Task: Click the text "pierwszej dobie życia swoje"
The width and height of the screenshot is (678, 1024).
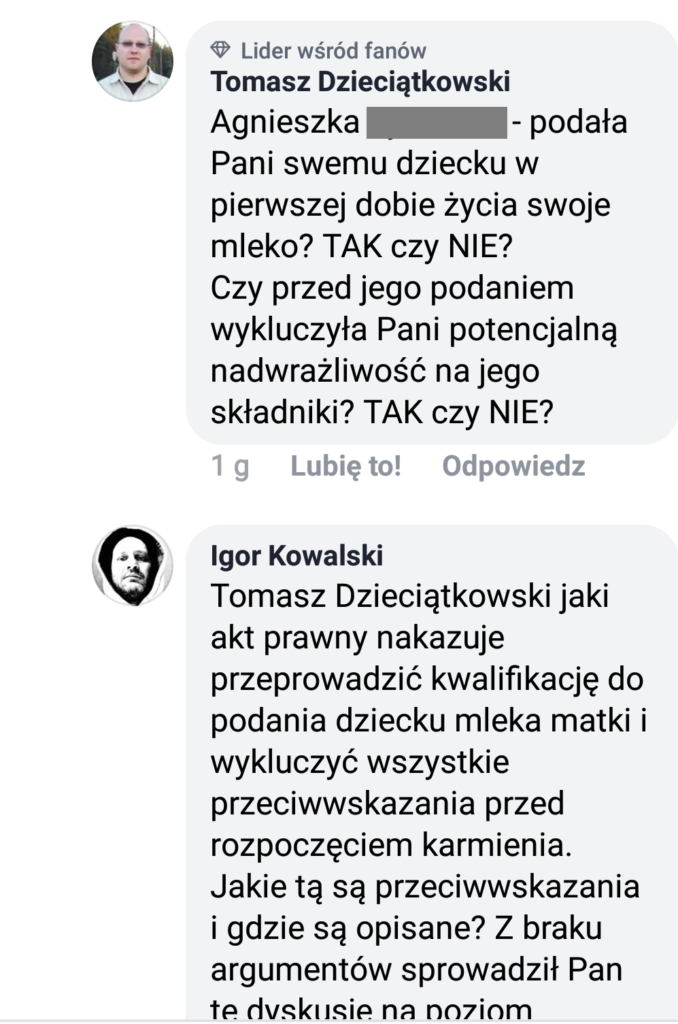Action: (x=410, y=206)
